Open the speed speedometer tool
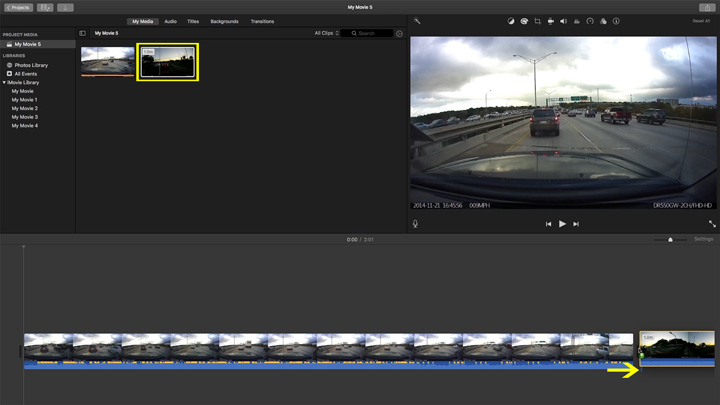Viewport: 720px width, 405px height. click(590, 21)
